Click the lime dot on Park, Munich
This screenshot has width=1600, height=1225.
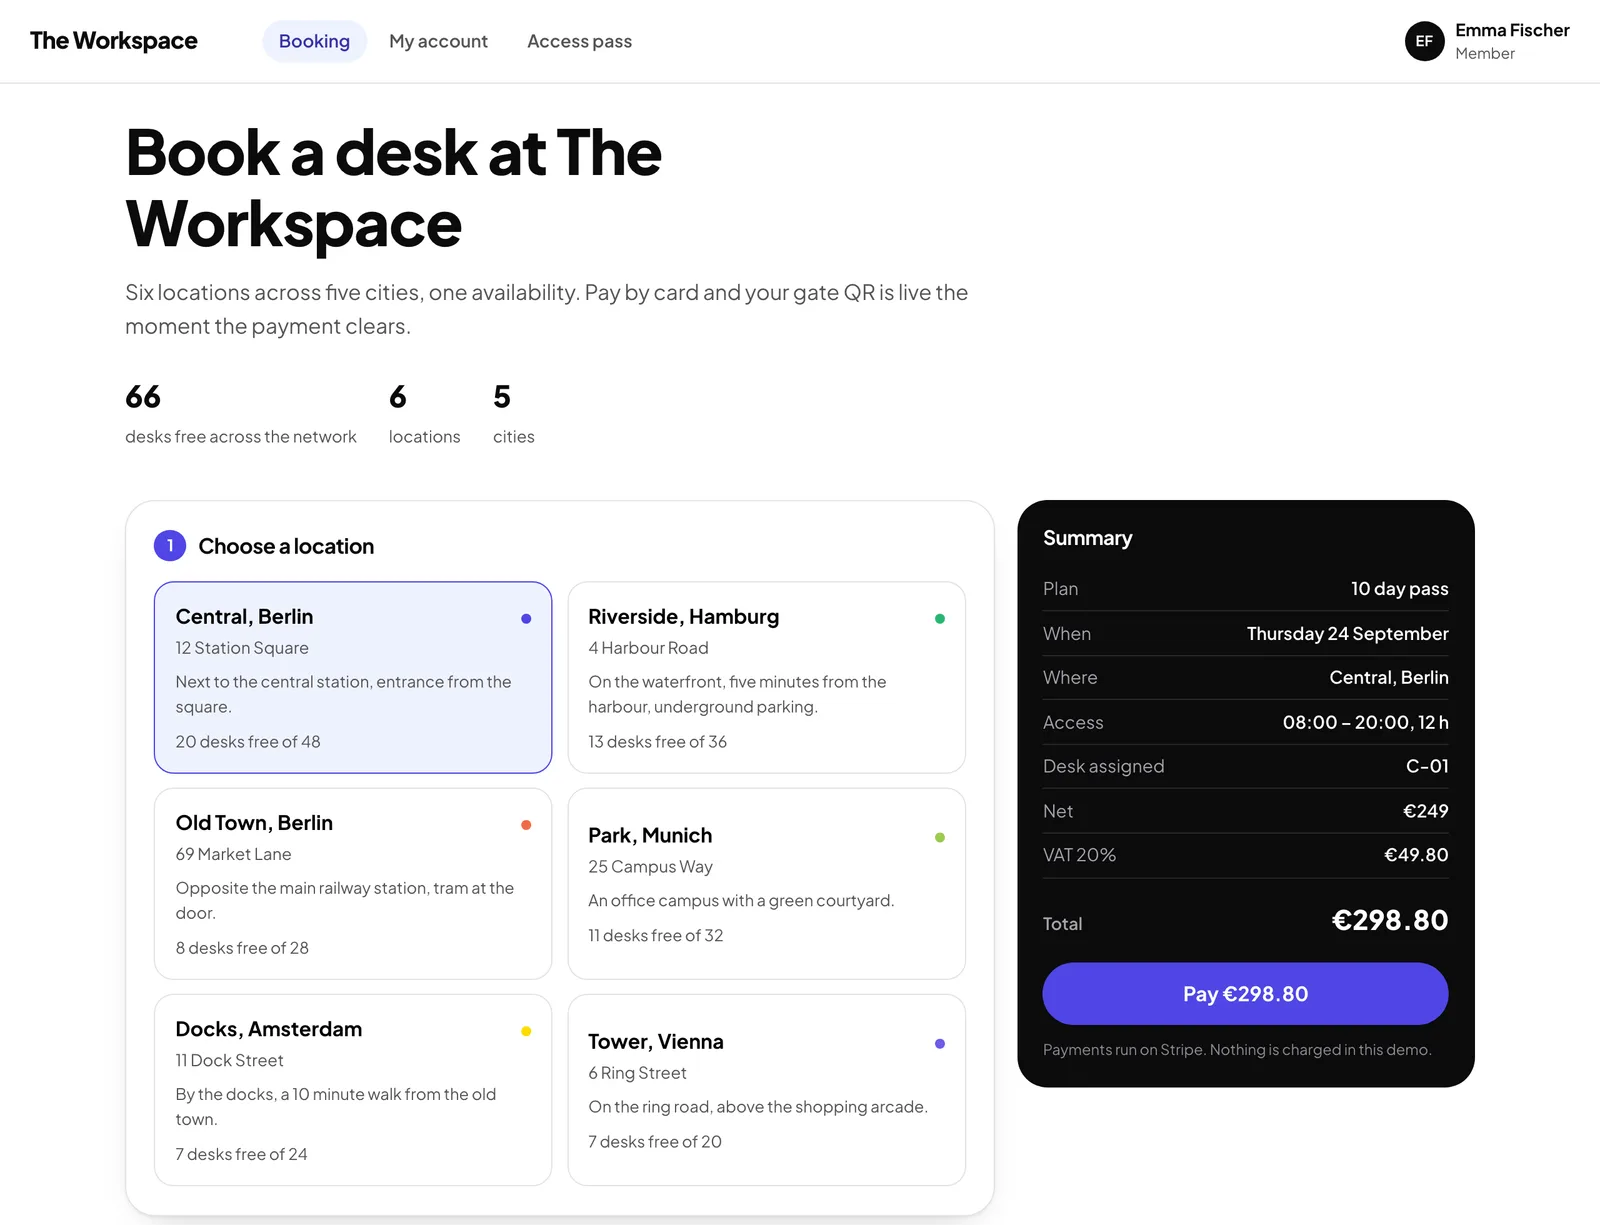click(940, 838)
